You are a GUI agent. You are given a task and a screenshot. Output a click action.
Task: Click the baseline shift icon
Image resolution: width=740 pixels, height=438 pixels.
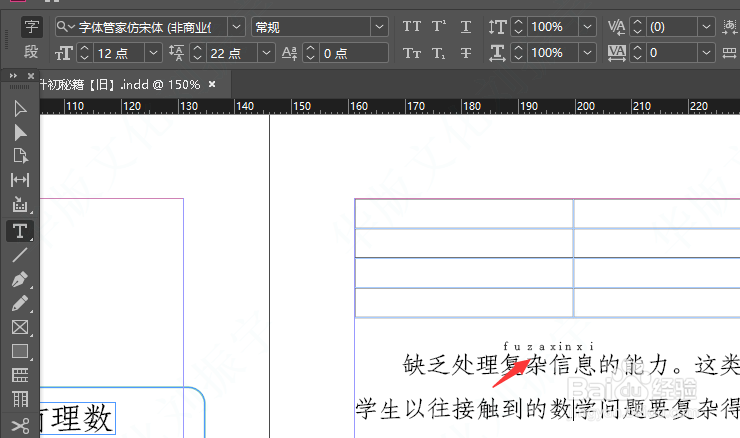coord(289,53)
